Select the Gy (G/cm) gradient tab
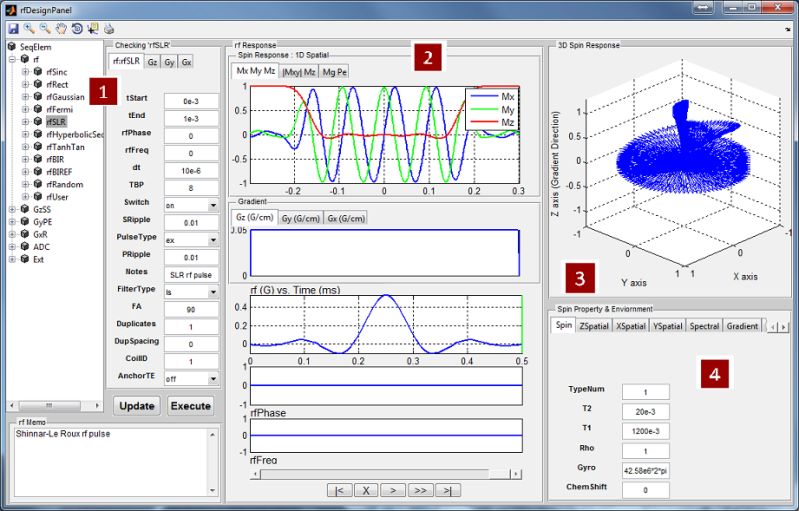The image size is (799, 511). click(x=301, y=218)
